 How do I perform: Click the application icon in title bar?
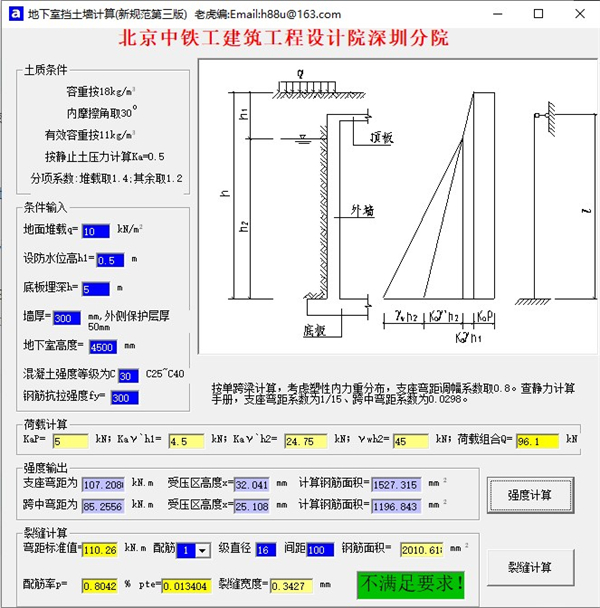pyautogui.click(x=16, y=14)
